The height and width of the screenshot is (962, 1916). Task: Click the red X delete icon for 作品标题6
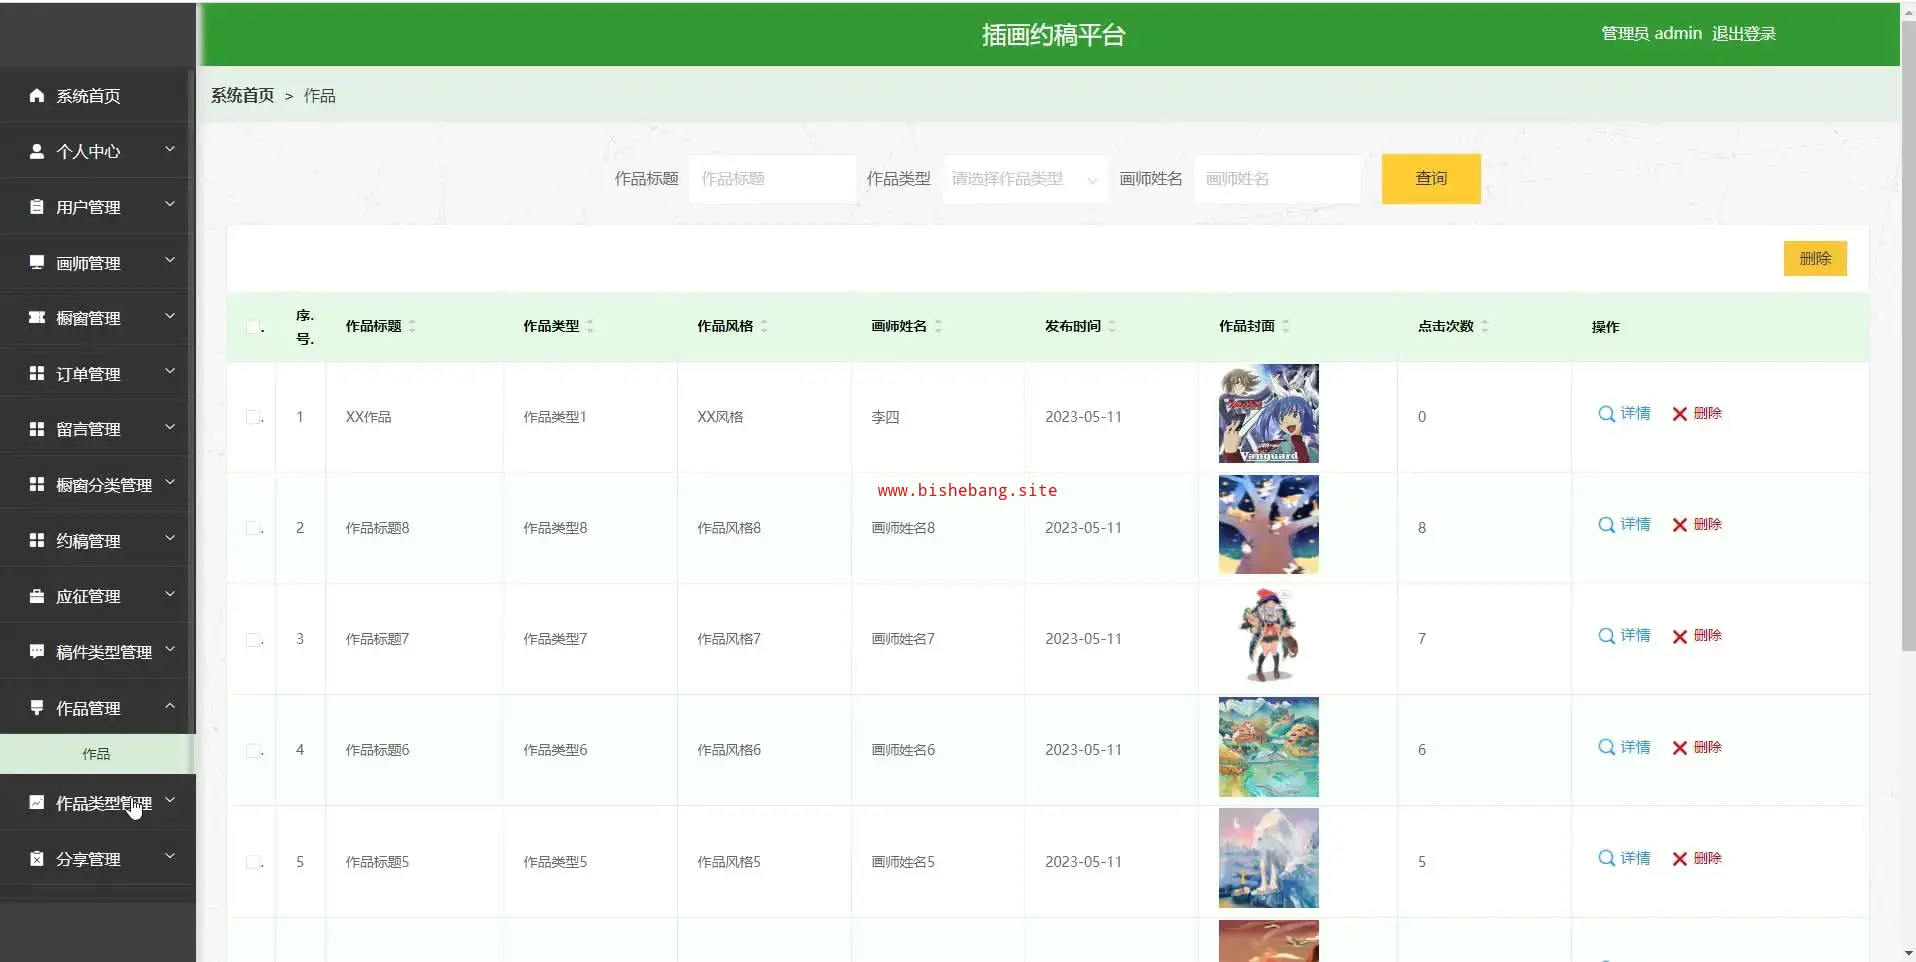click(1680, 747)
